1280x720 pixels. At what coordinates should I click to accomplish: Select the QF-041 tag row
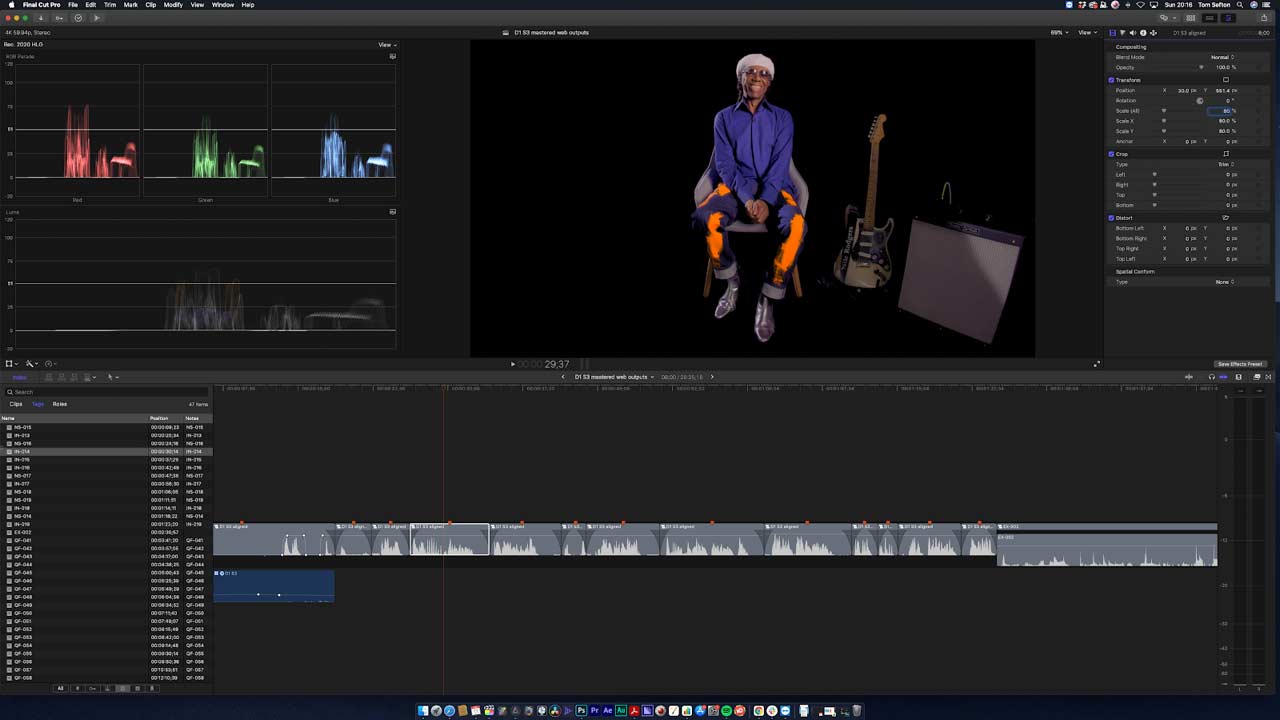[106, 540]
